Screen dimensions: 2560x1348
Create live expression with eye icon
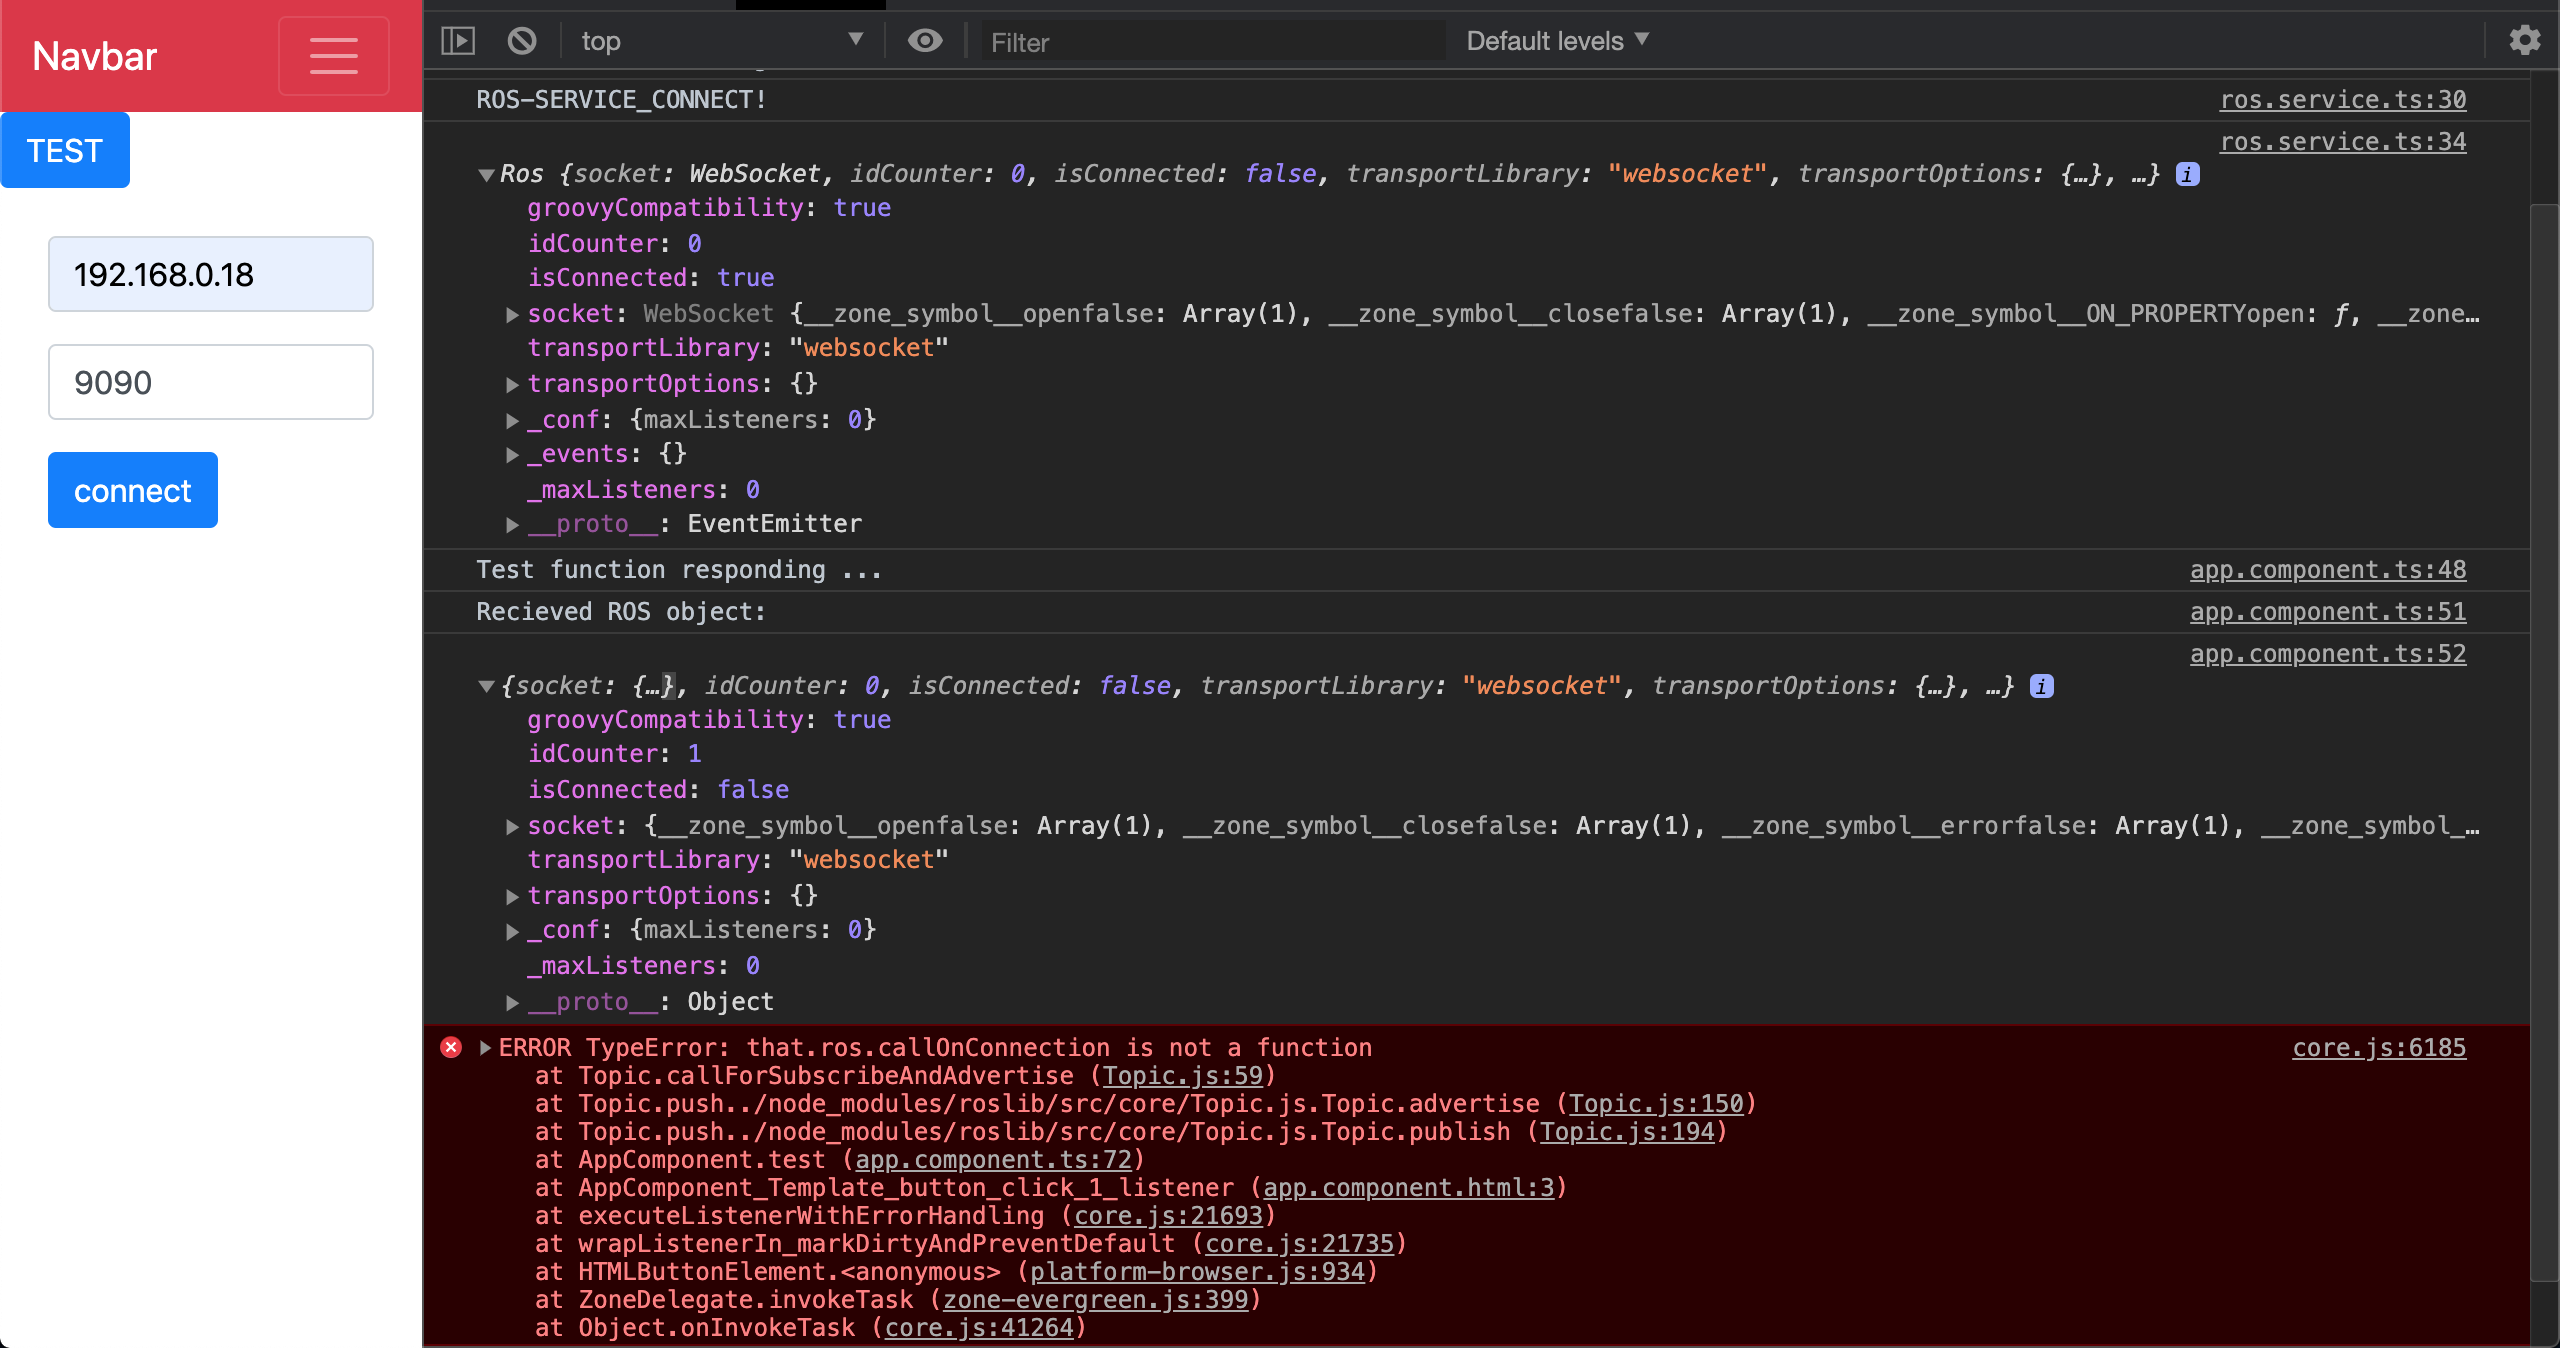pos(925,41)
